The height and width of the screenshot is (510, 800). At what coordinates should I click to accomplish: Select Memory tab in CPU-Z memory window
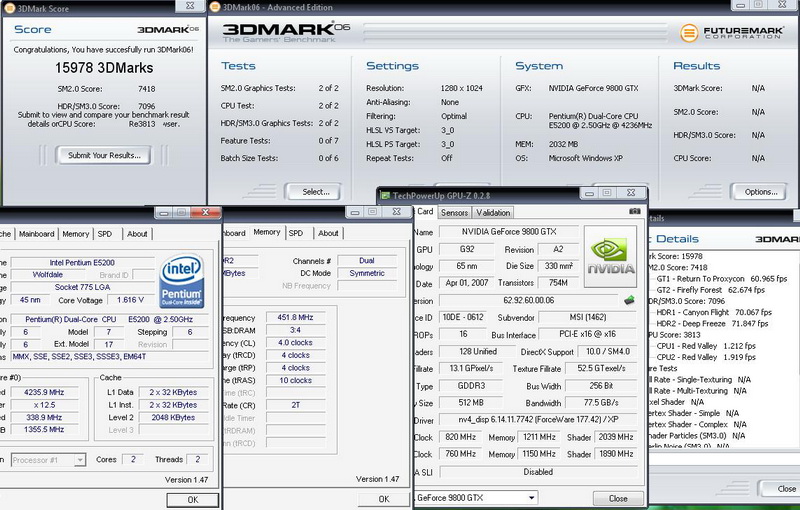(x=267, y=232)
